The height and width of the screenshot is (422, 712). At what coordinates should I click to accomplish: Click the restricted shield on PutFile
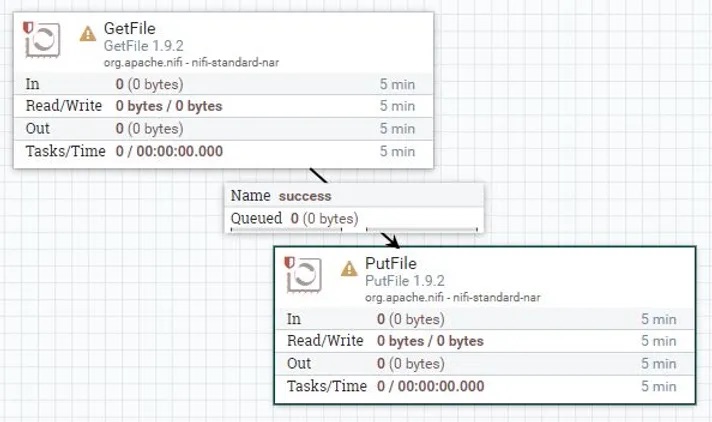289,263
